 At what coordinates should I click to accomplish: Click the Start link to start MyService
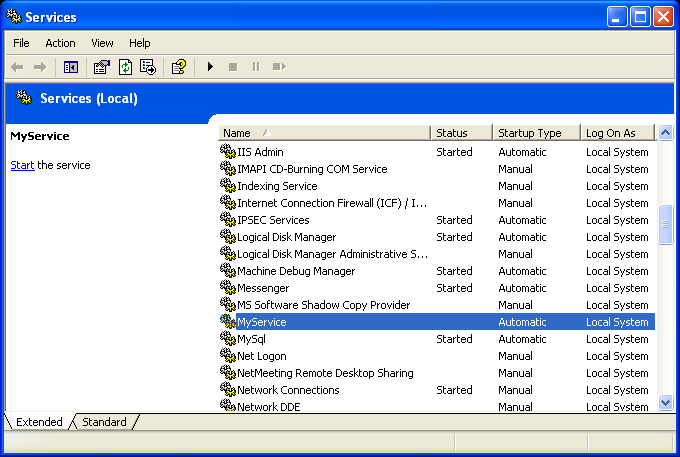point(23,165)
